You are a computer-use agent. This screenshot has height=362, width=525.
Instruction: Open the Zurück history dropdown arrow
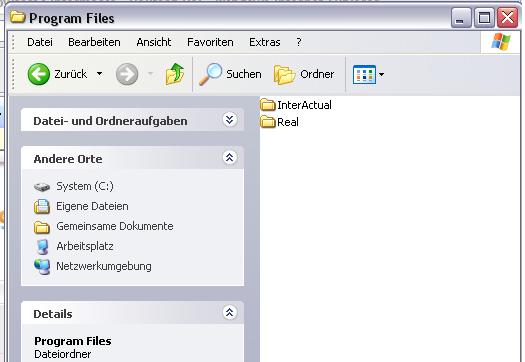coord(99,74)
